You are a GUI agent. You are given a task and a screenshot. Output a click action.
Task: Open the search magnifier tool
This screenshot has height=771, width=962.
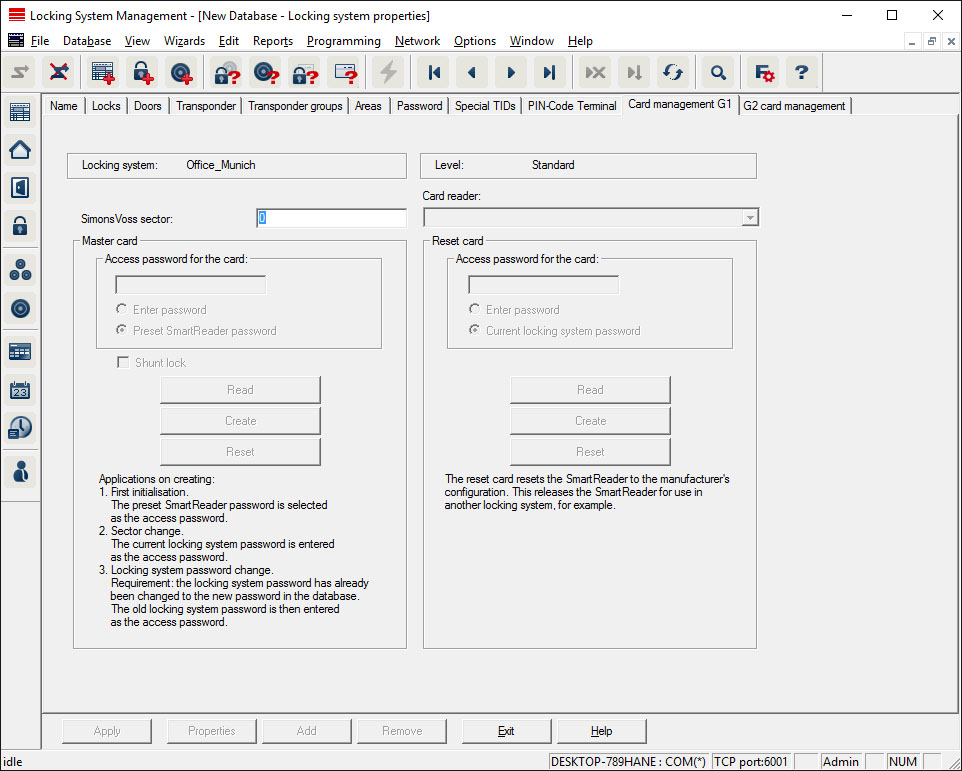(x=718, y=72)
